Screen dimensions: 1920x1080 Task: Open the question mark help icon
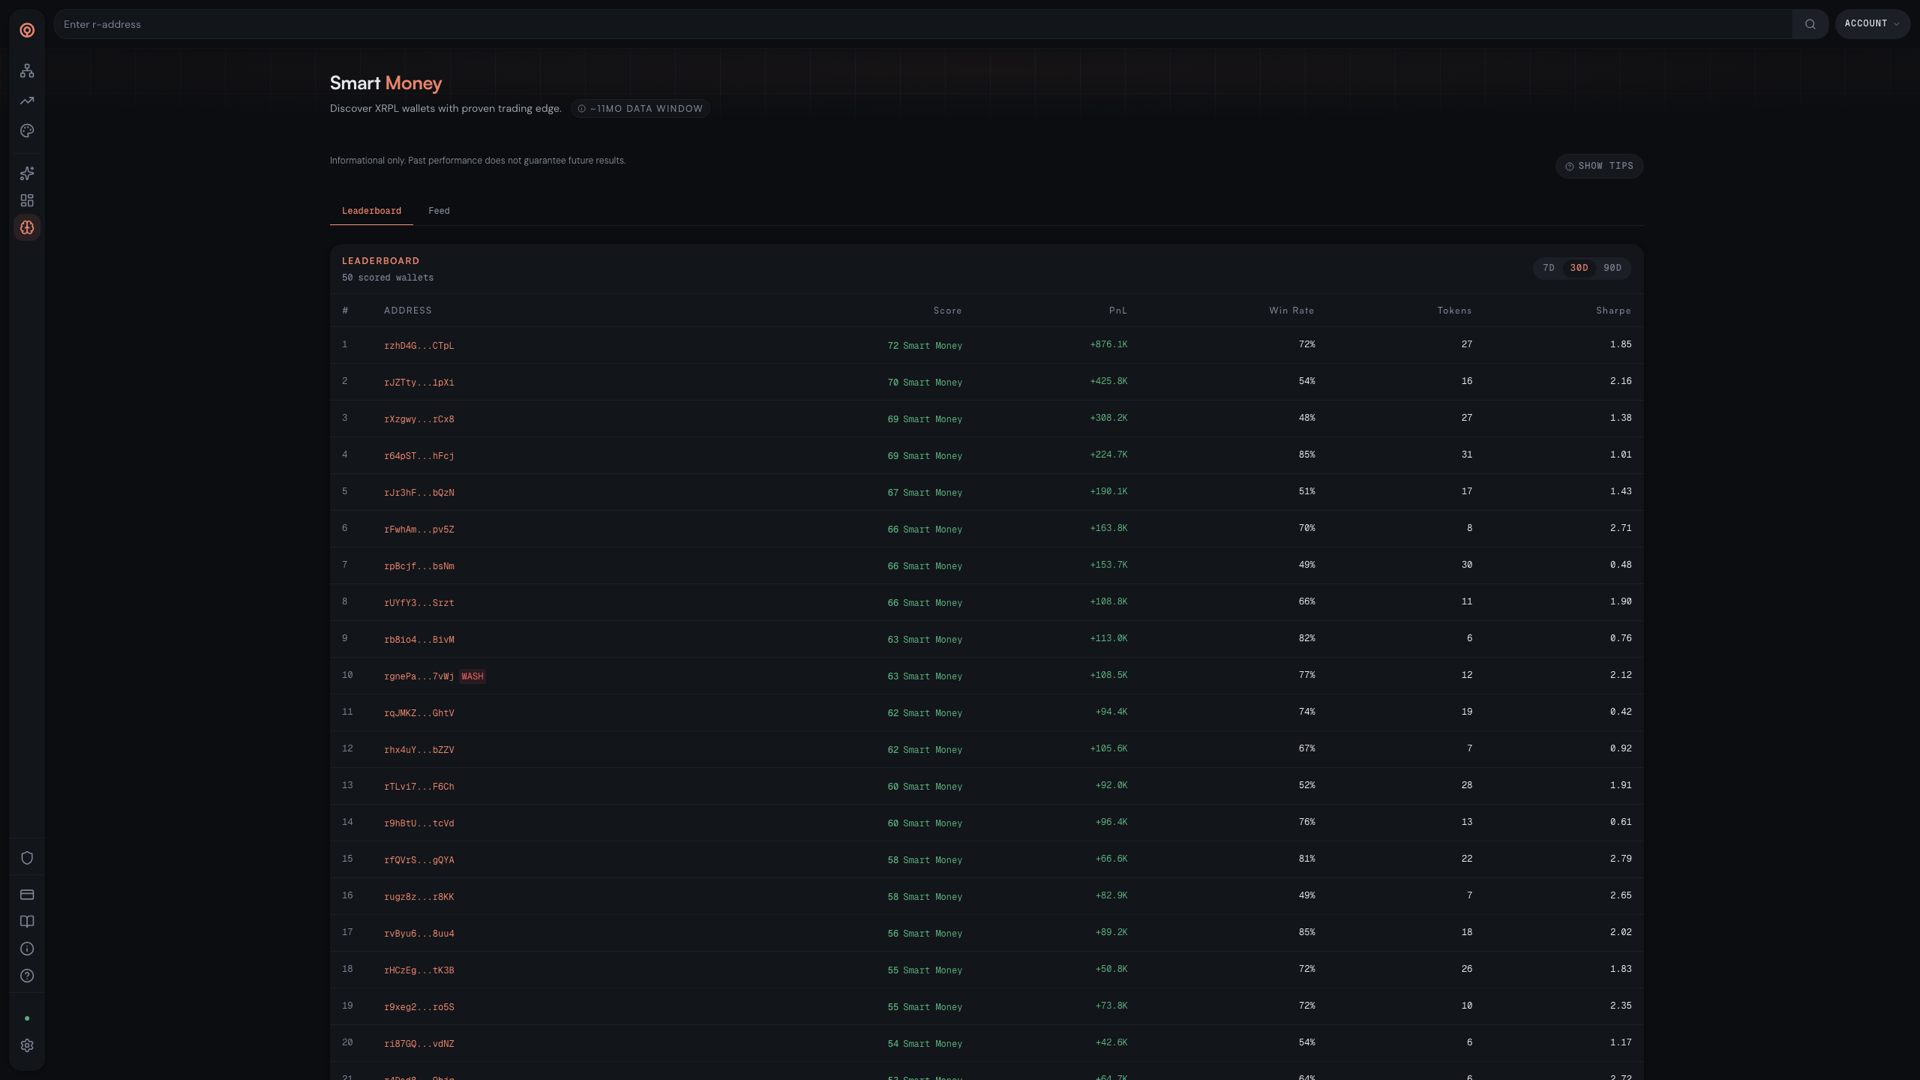coord(27,976)
